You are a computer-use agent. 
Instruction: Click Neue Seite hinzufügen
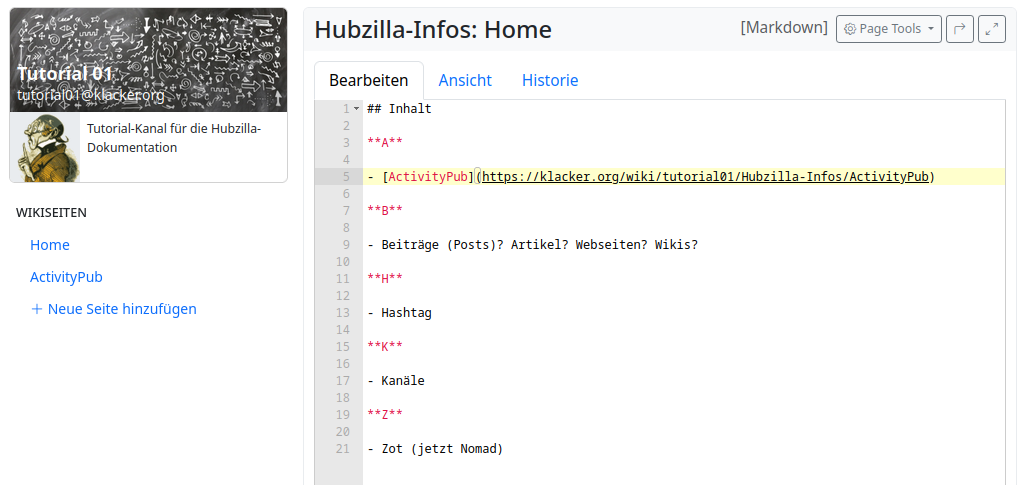[x=122, y=309]
